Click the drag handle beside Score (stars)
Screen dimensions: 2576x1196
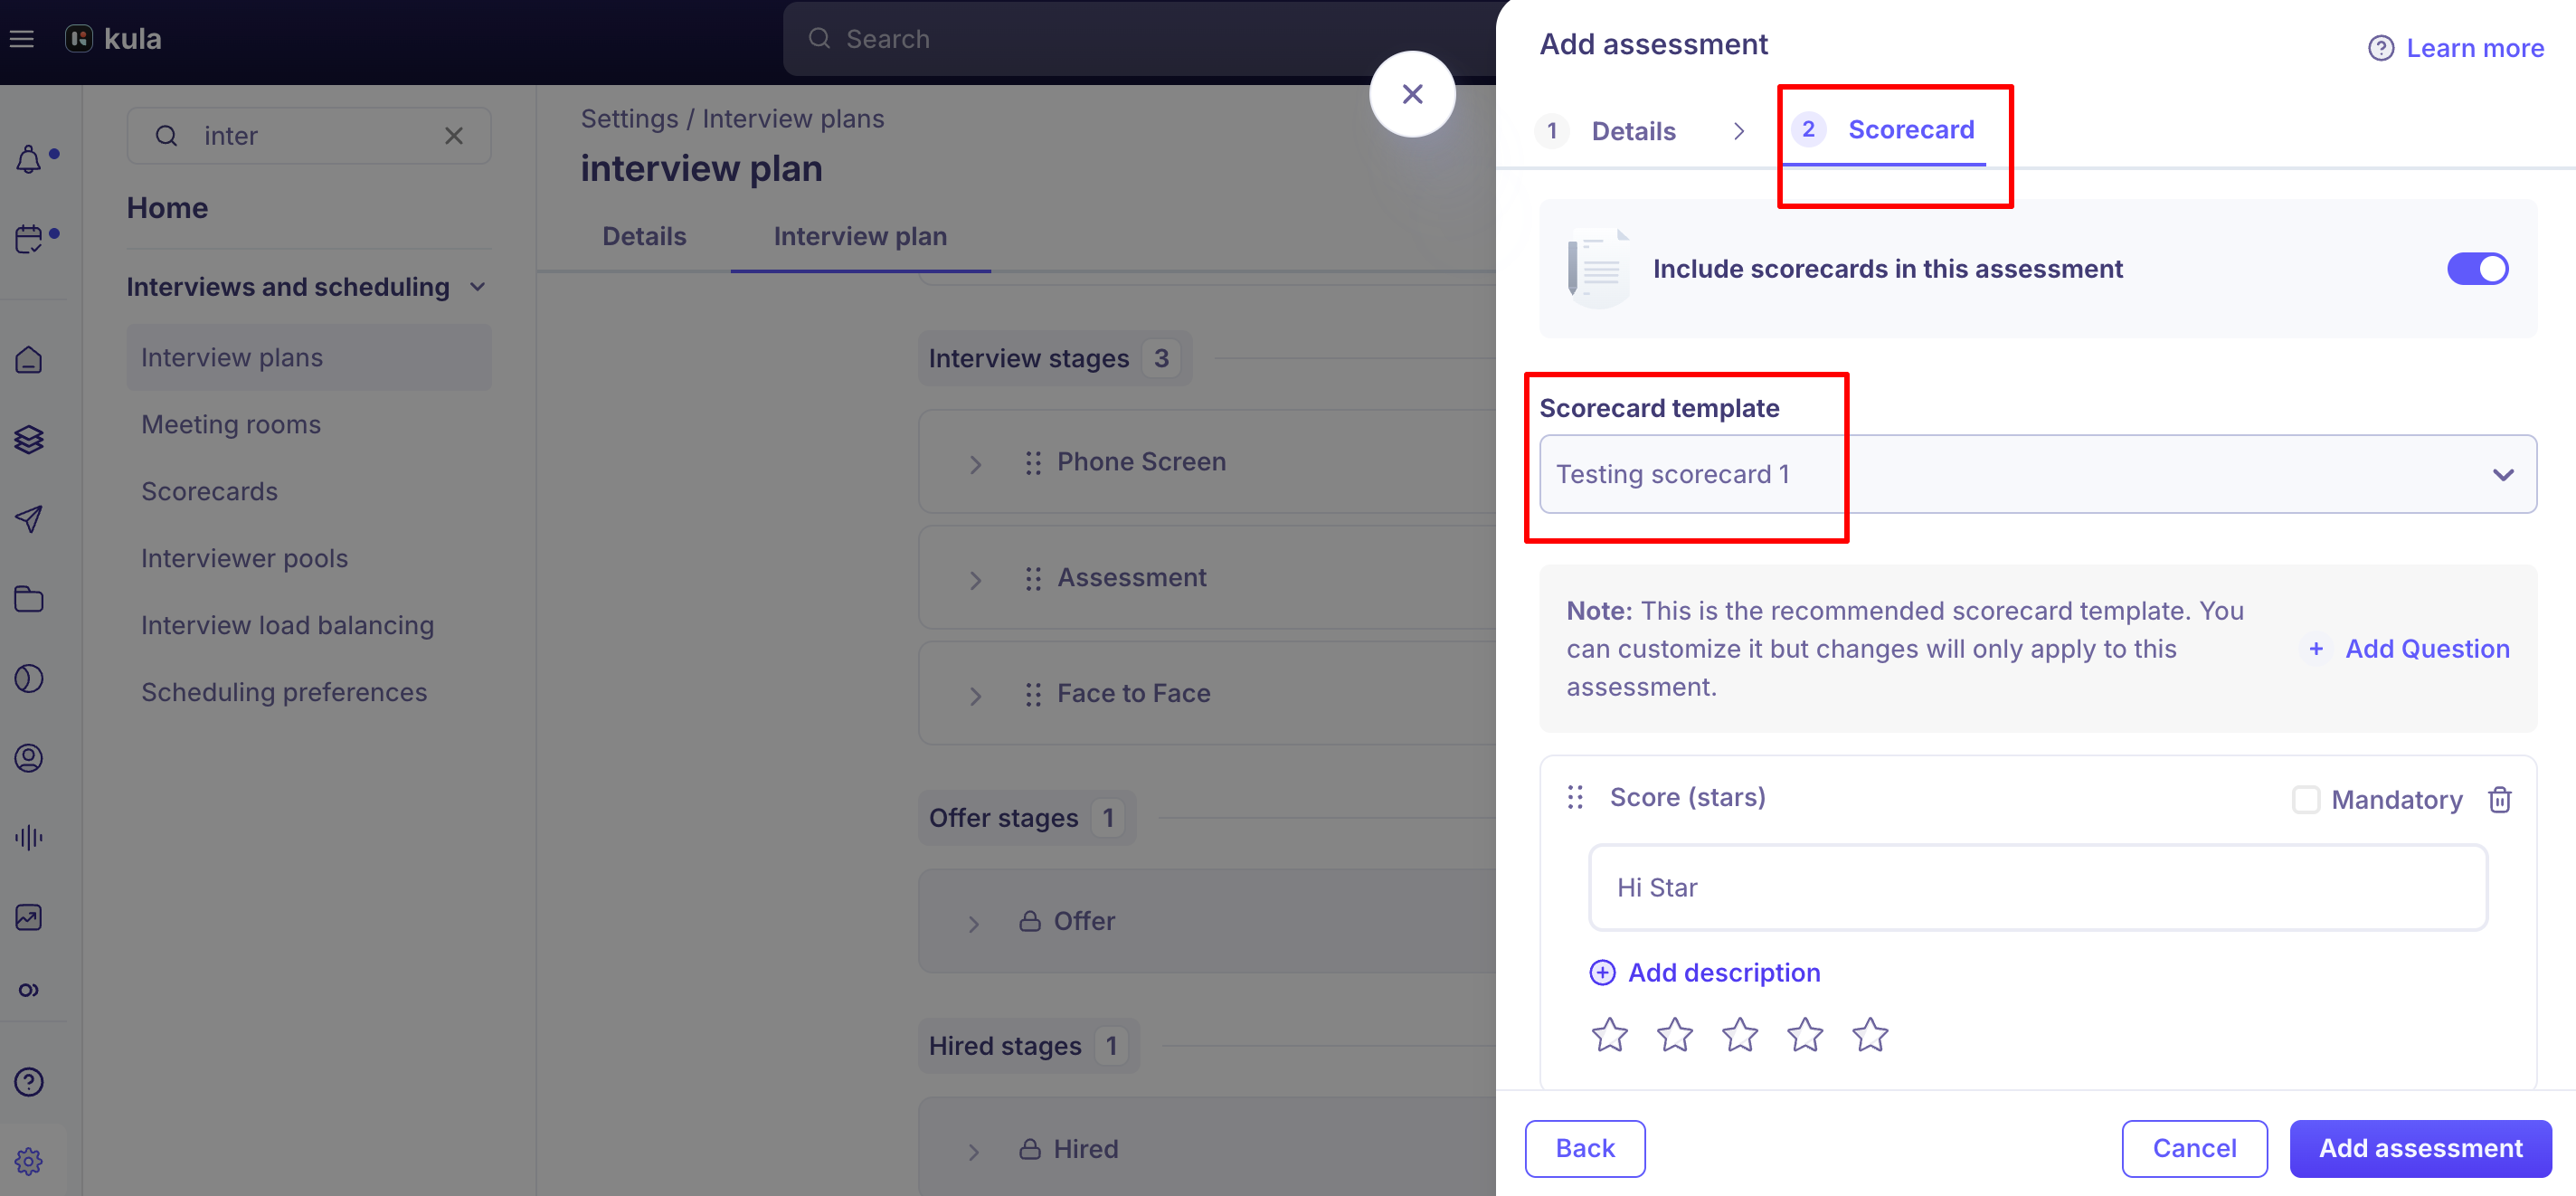click(x=1575, y=797)
